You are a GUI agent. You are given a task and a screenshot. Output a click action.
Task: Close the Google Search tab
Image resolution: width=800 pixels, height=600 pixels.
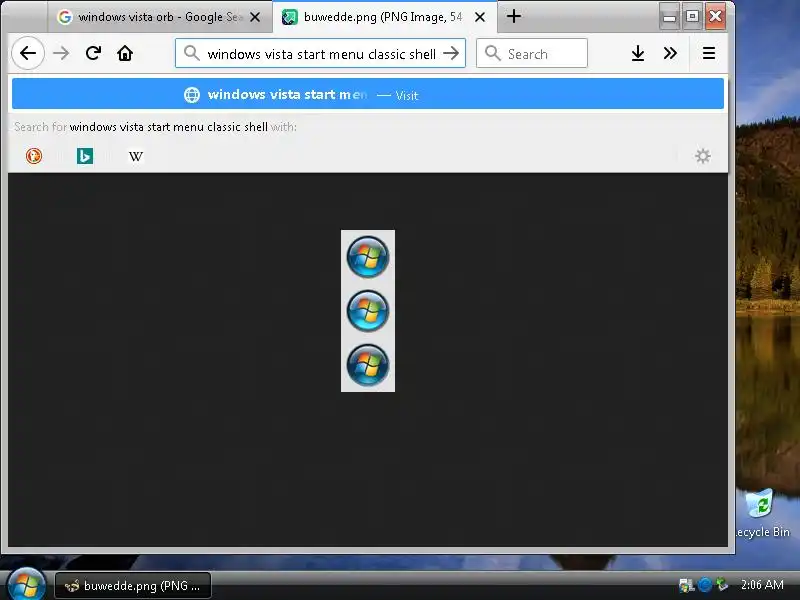coord(255,17)
